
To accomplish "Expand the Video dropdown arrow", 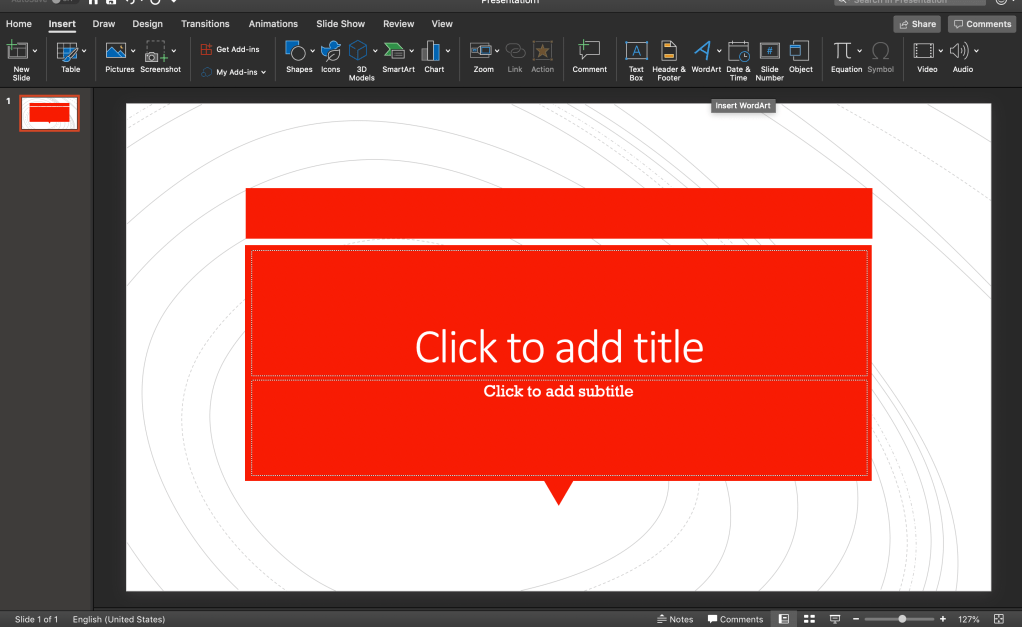I will pos(940,51).
